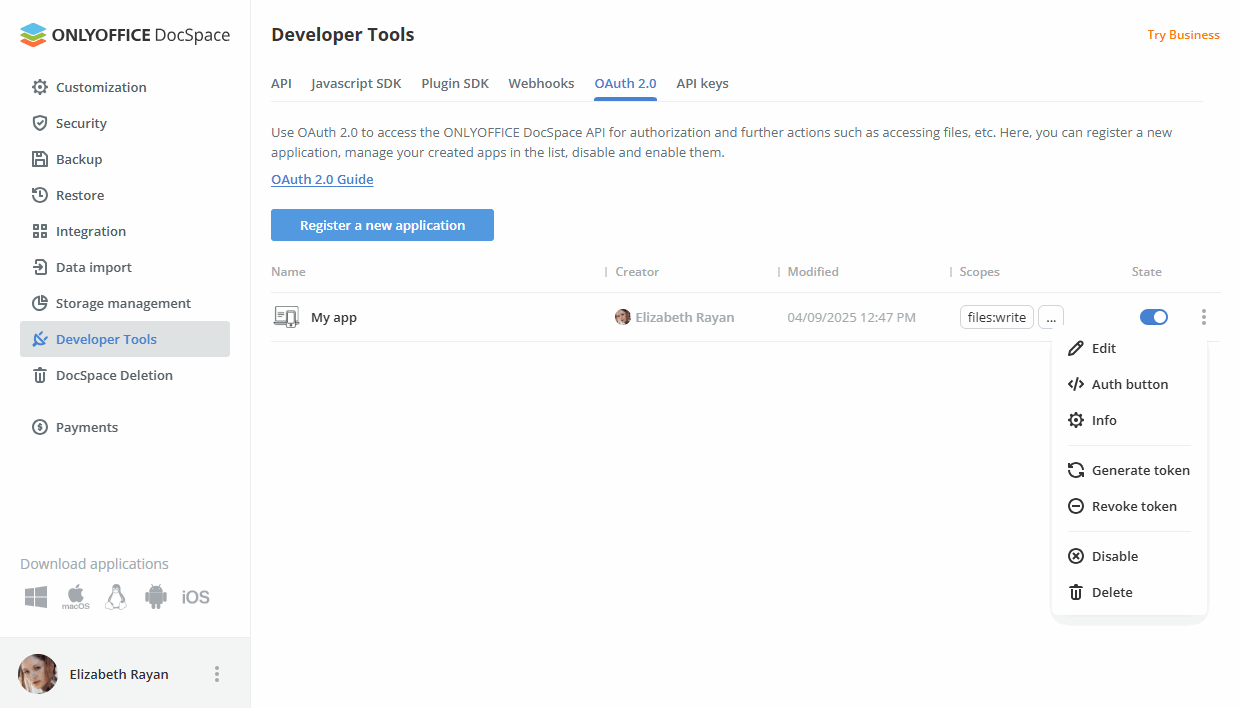Open DocSpace Deletion section
Screen dimensions: 1240x708
112,374
